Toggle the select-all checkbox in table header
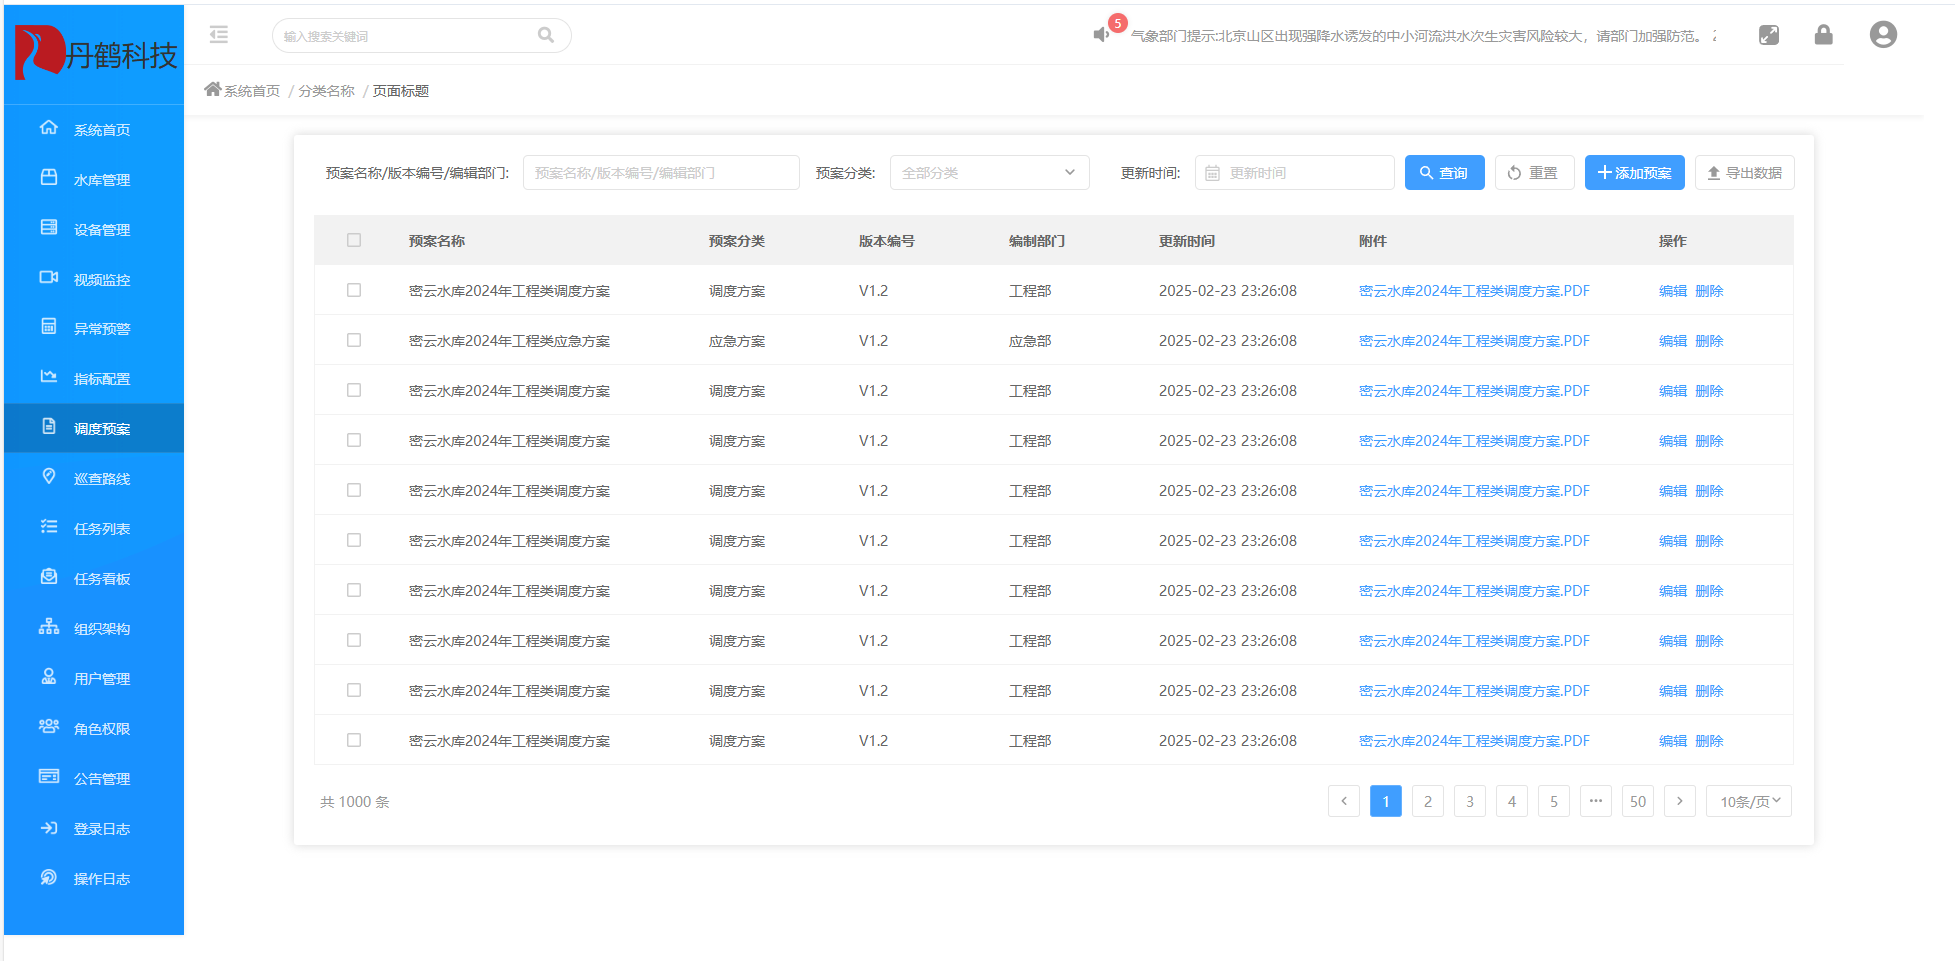Image resolution: width=1955 pixels, height=961 pixels. point(354,240)
